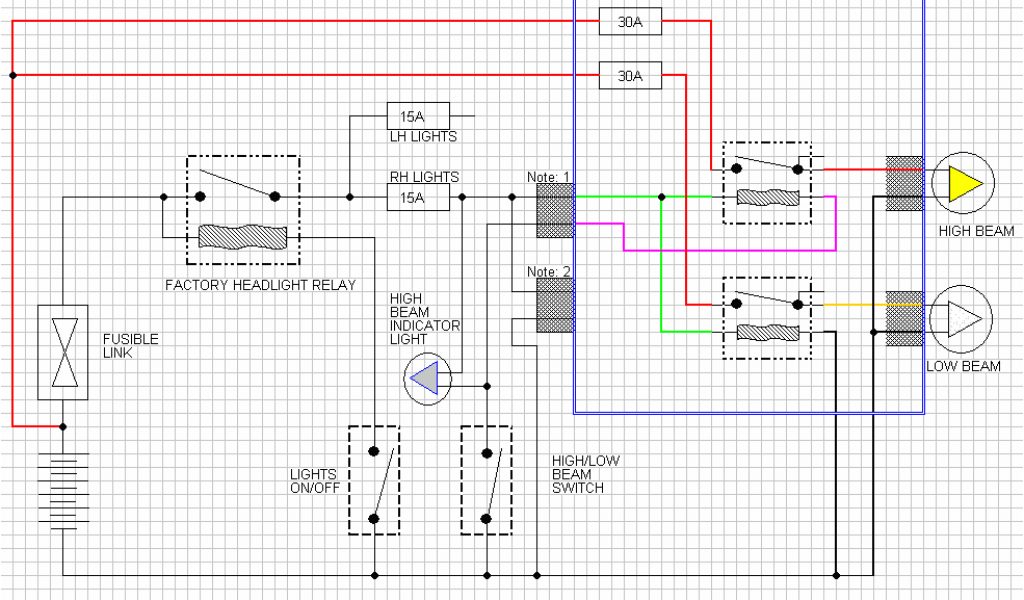1024x600 pixels.
Task: Click the connector beside the high beam lamp
Action: pyautogui.click(x=905, y=184)
